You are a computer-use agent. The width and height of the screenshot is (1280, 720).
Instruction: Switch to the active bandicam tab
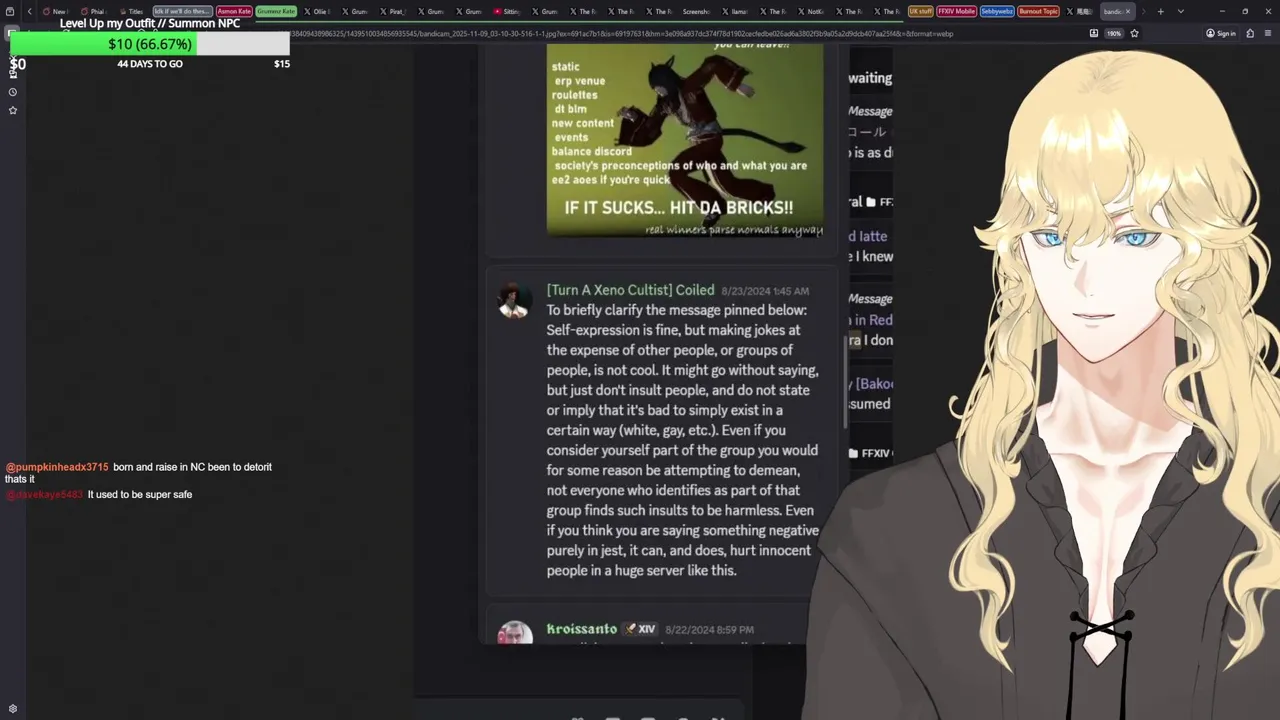point(1112,11)
